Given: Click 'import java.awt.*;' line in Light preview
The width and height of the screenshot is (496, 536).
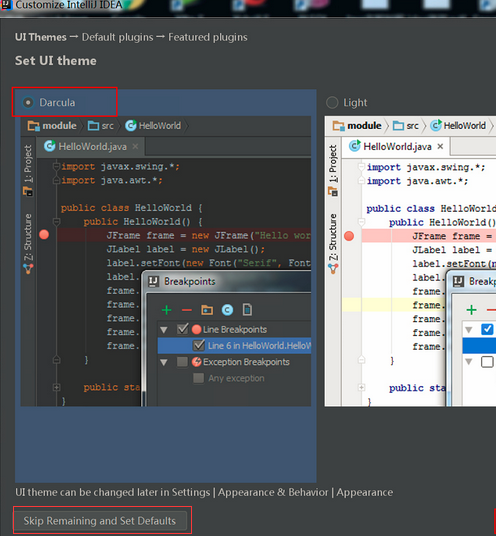Looking at the screenshot, I should (417, 181).
